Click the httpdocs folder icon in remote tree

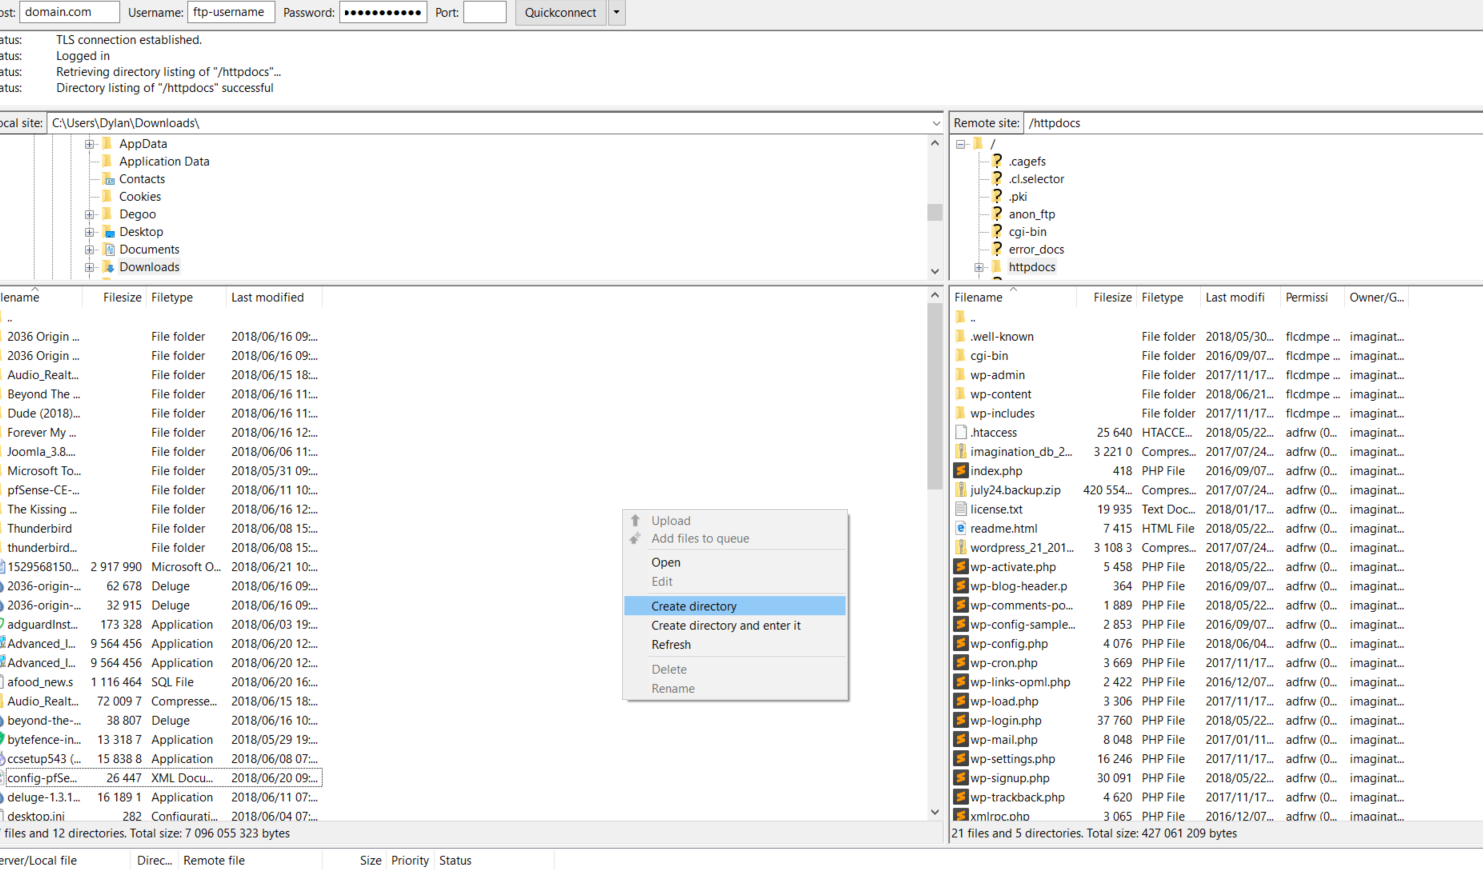coord(997,267)
